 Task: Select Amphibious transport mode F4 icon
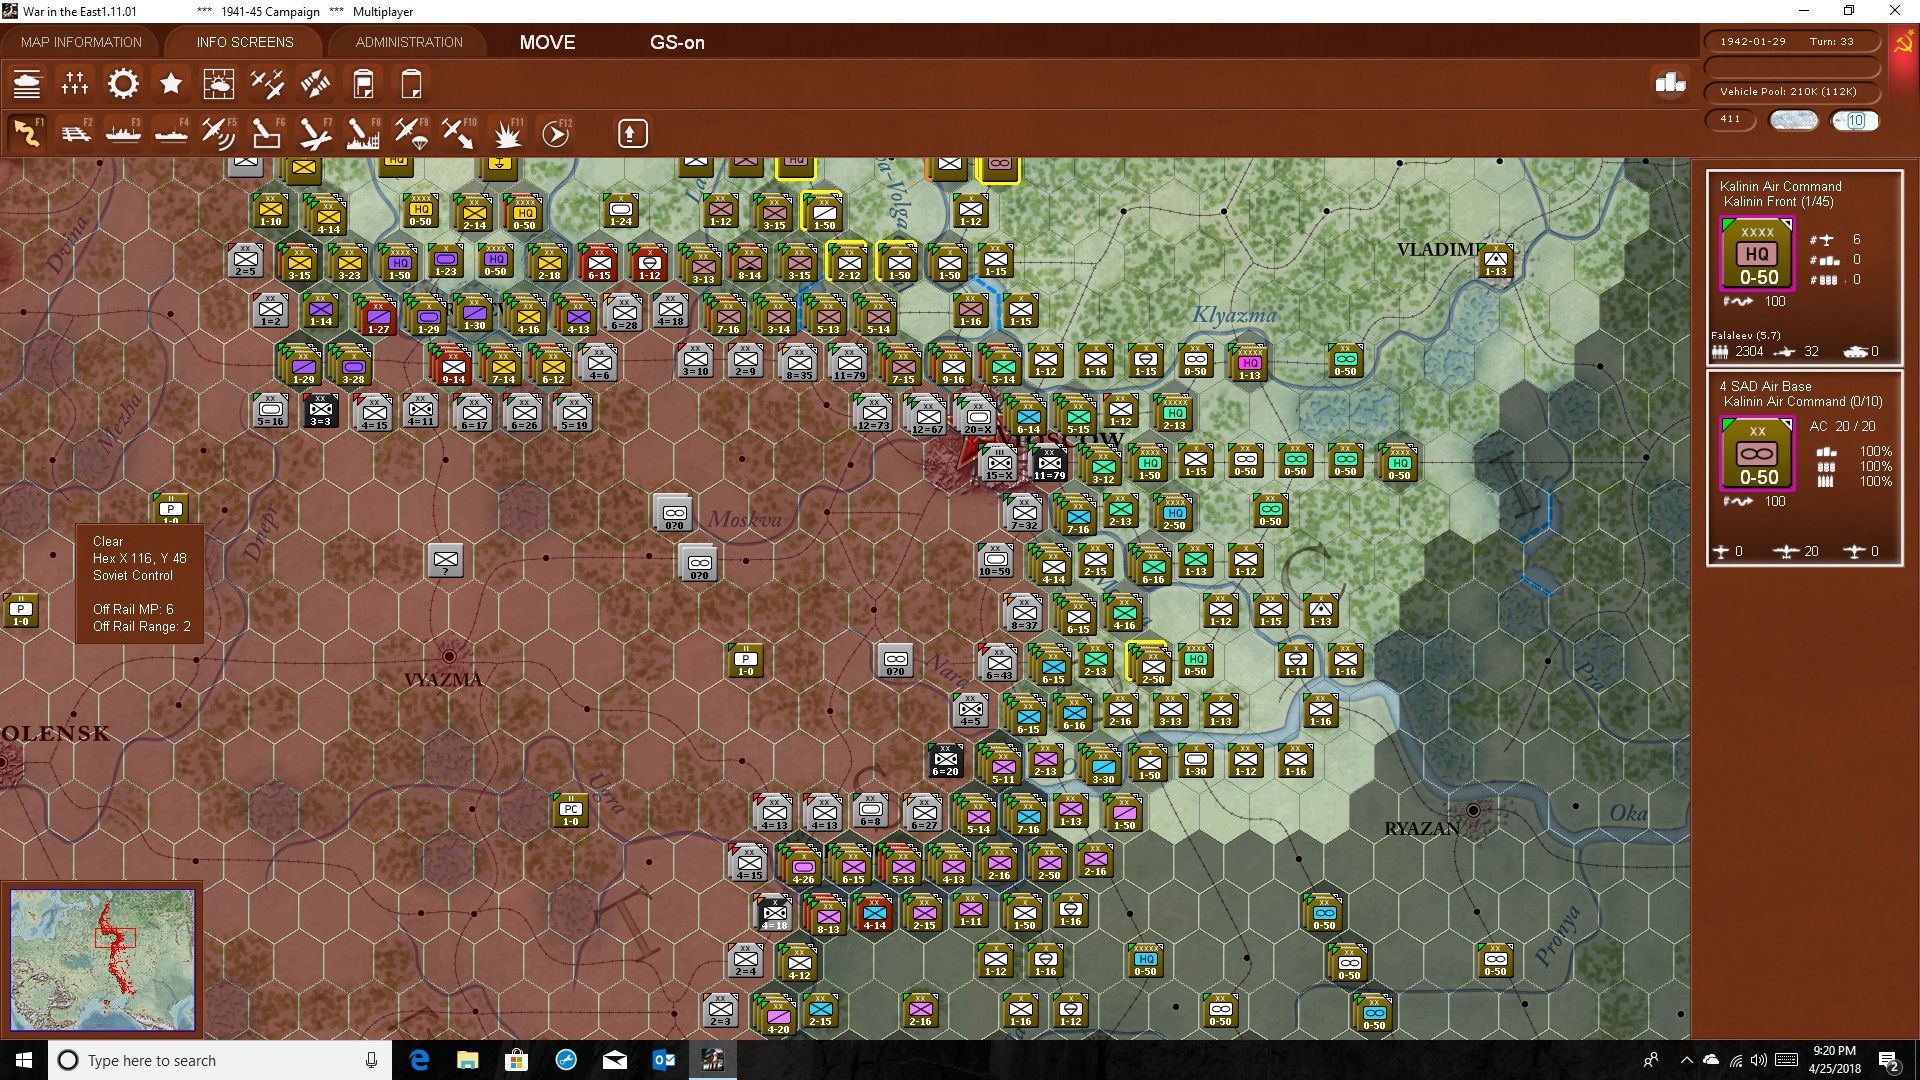tap(171, 133)
